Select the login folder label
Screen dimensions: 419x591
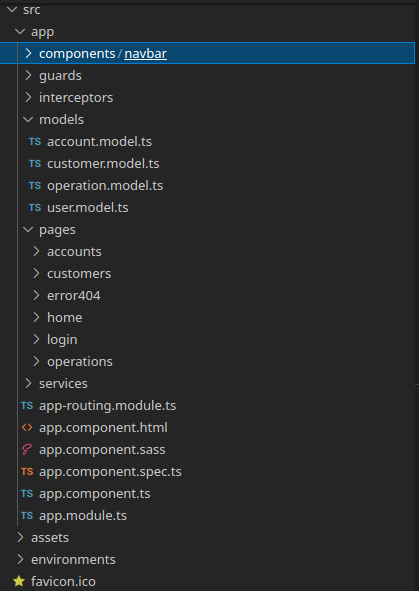tap(62, 340)
